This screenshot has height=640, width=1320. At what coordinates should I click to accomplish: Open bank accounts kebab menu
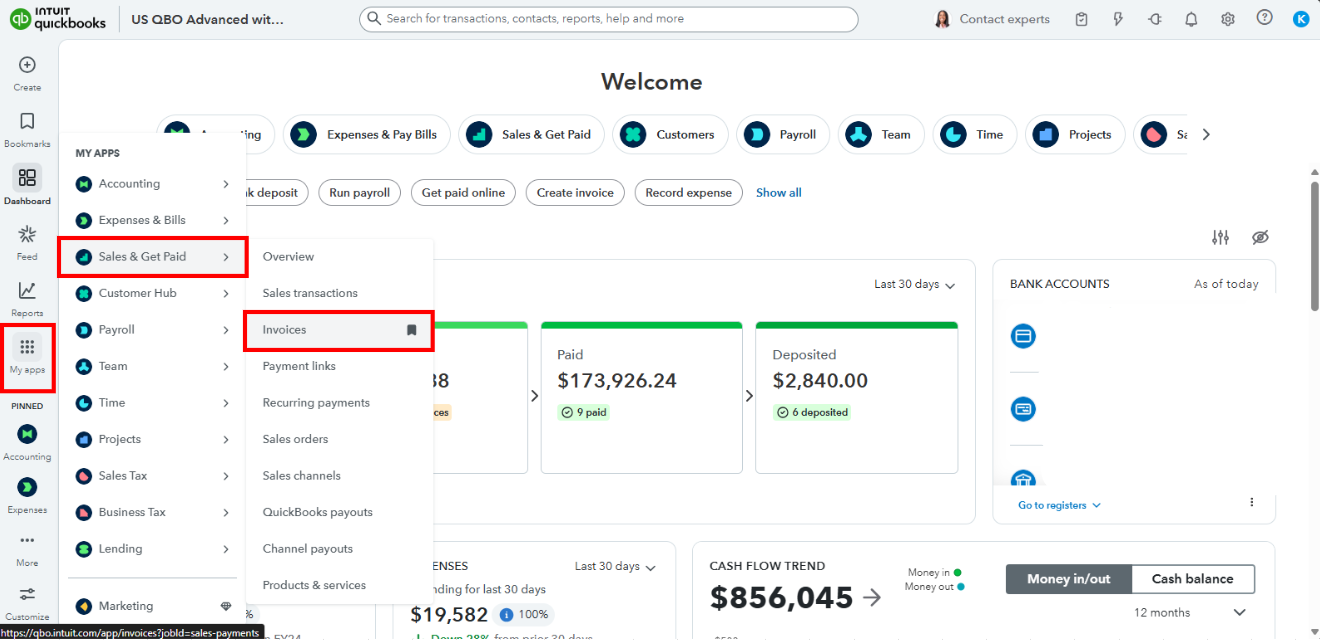coord(1252,502)
